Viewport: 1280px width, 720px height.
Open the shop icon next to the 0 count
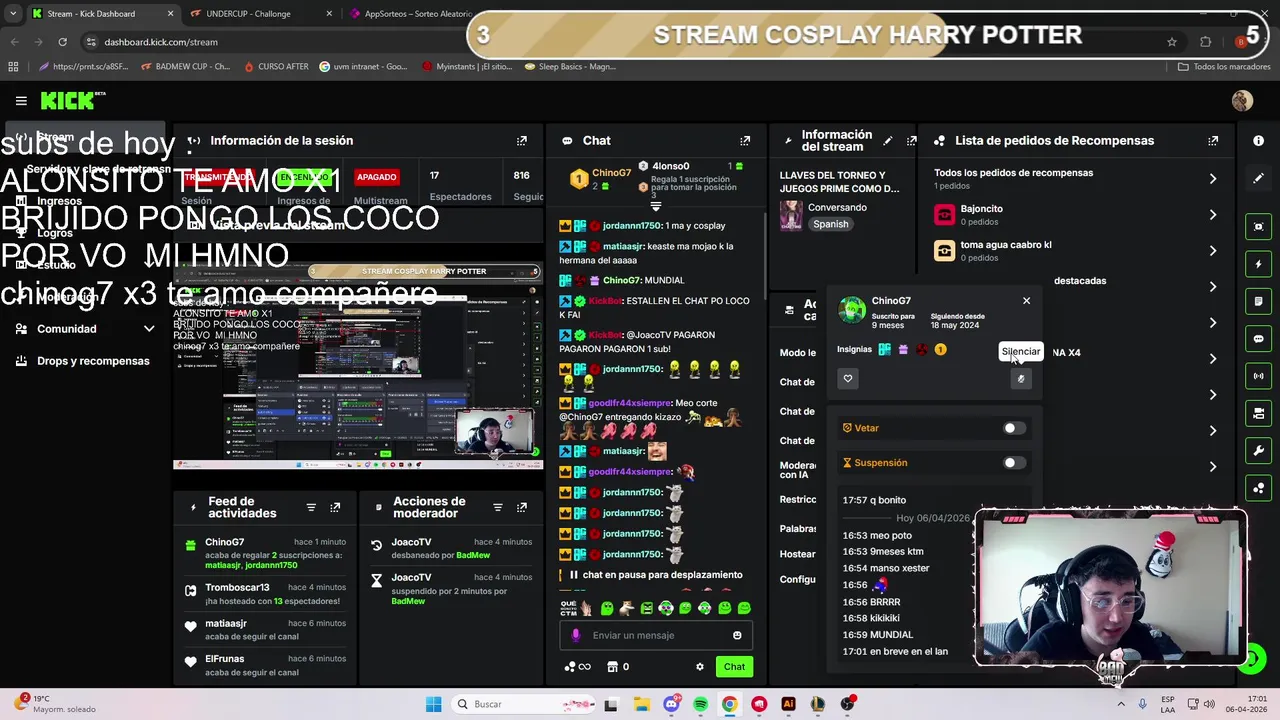click(612, 667)
